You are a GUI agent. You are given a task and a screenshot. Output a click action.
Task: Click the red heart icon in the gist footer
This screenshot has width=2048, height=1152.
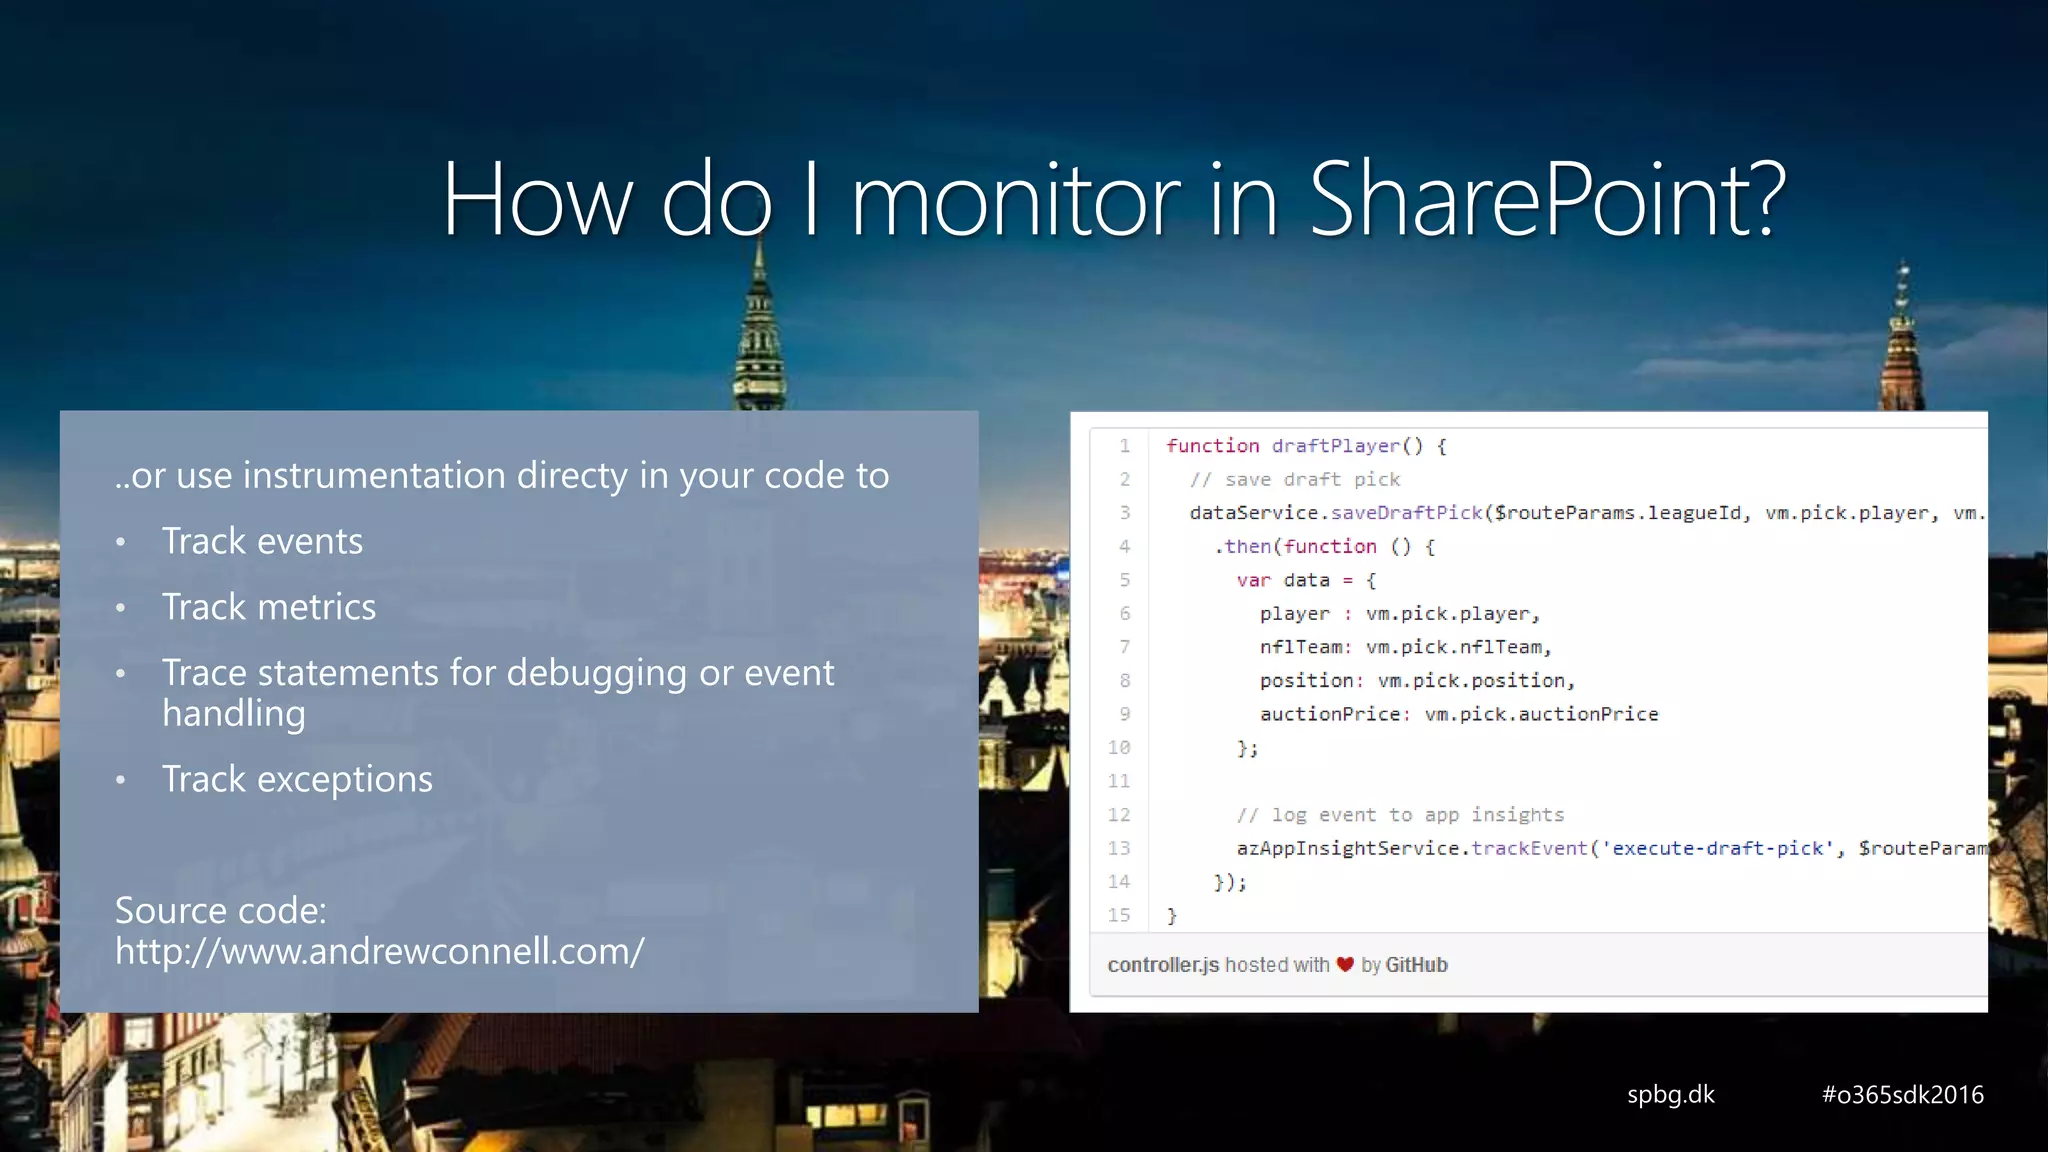1345,965
